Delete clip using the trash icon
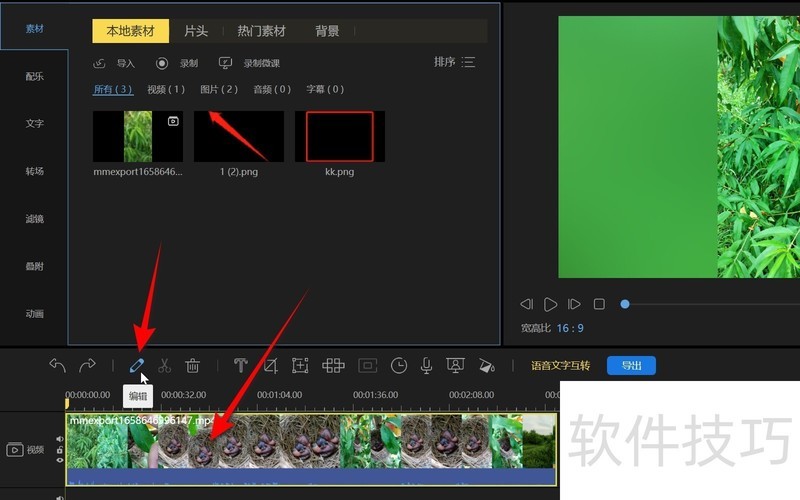Image resolution: width=800 pixels, height=500 pixels. [193, 366]
